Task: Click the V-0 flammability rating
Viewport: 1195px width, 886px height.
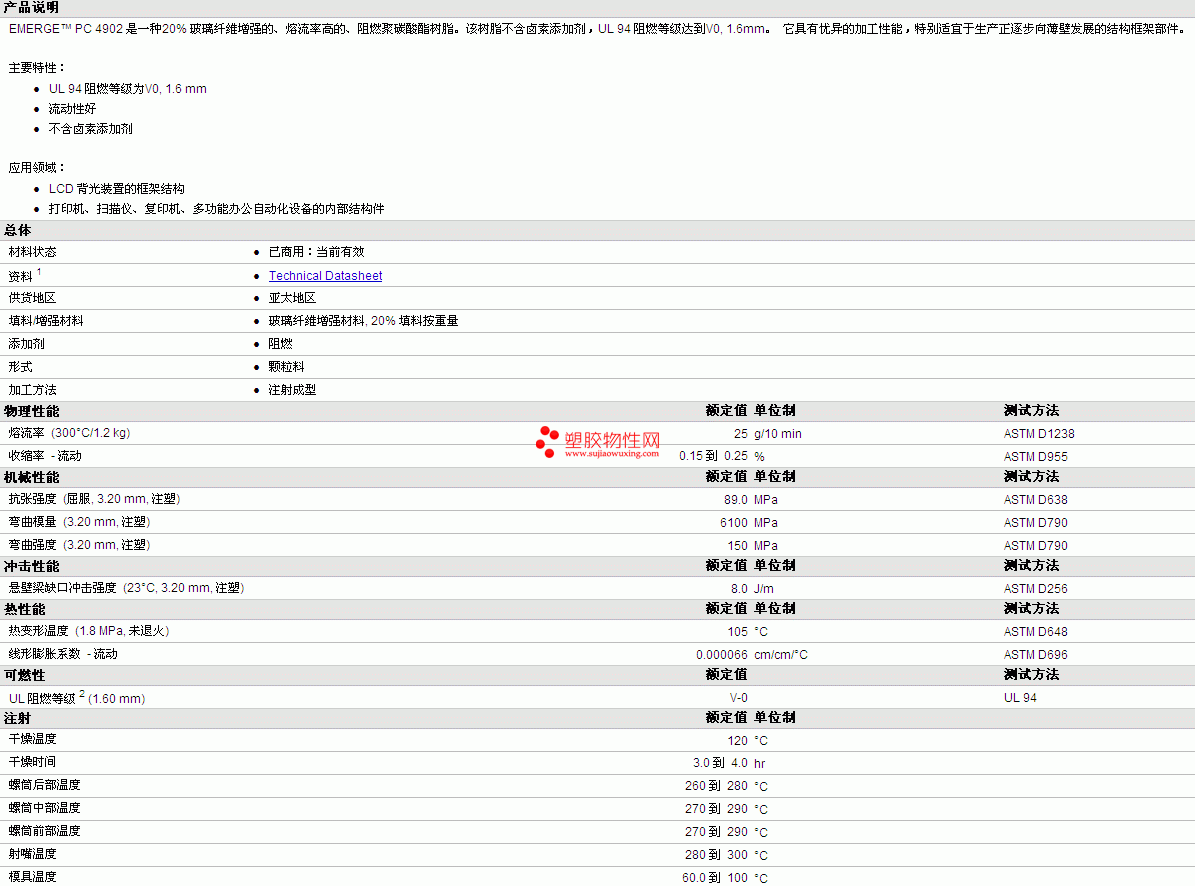Action: (x=738, y=698)
